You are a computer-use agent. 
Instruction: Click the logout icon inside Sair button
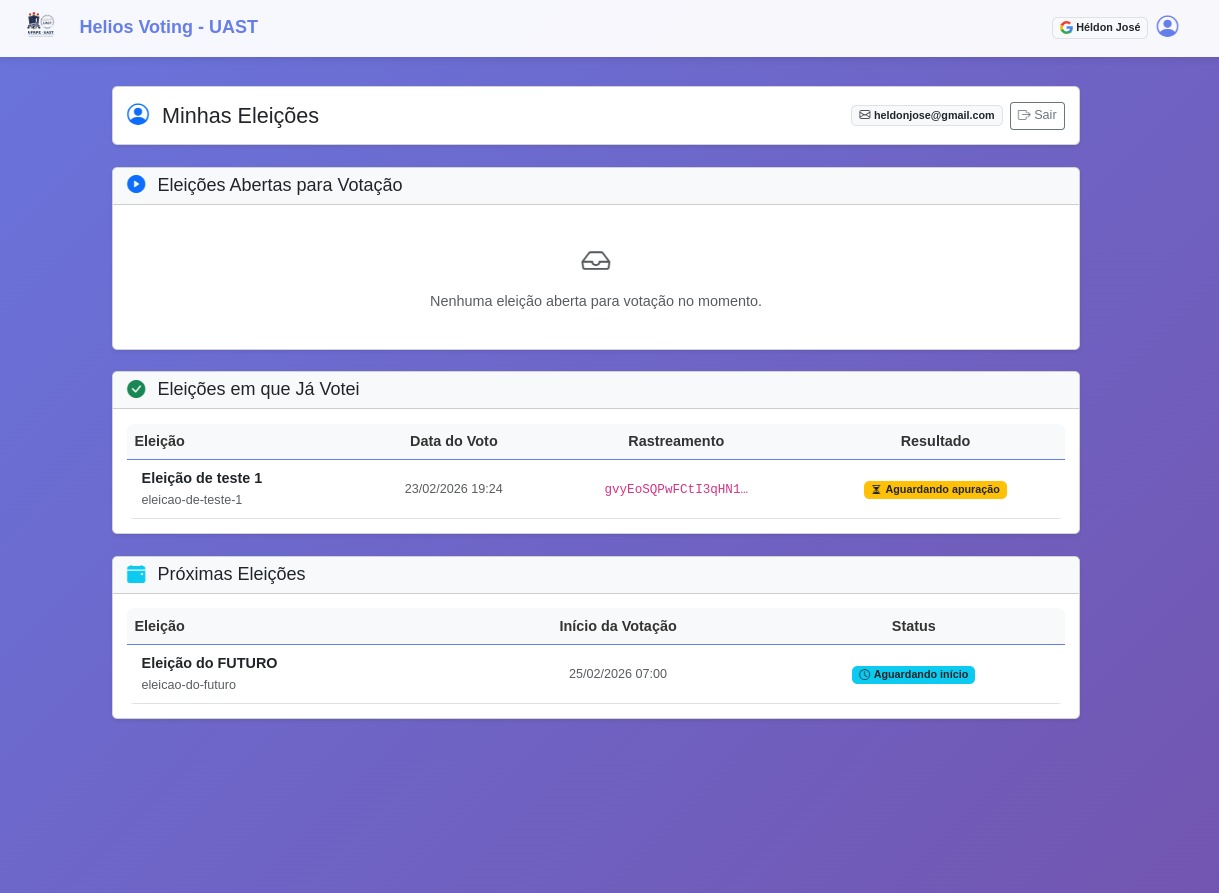coord(1024,115)
